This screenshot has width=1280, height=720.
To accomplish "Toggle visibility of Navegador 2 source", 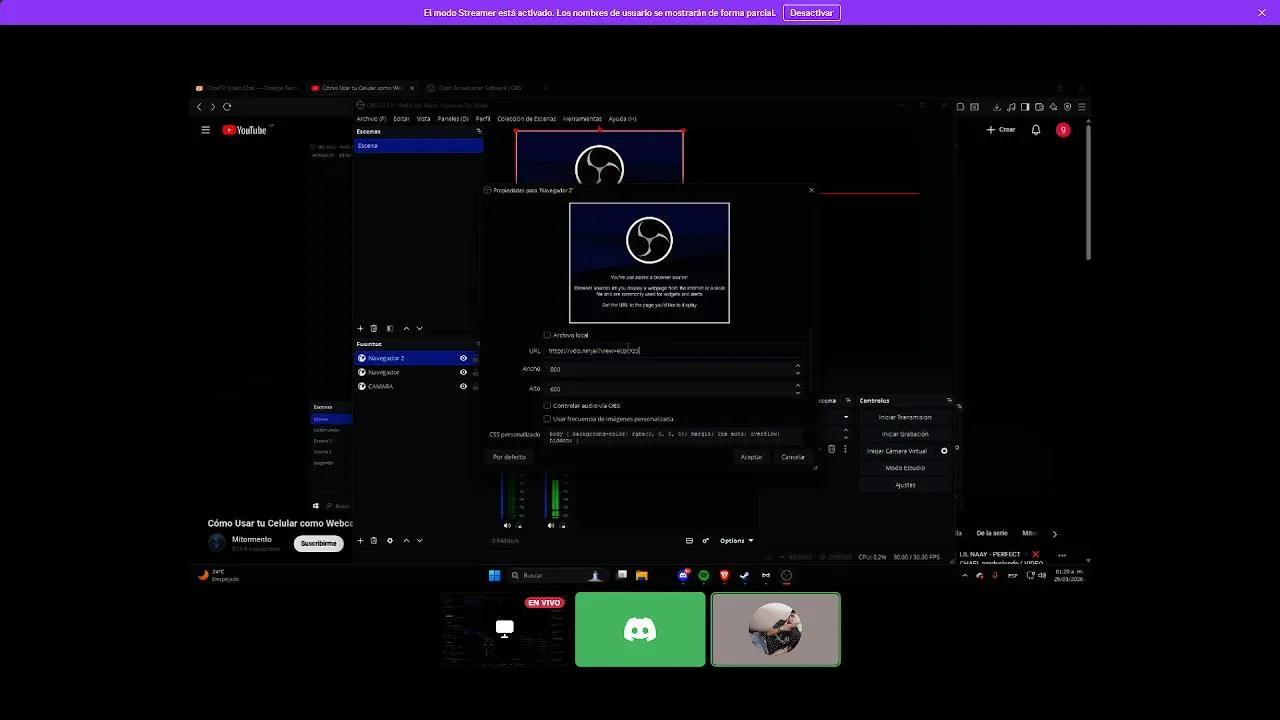I will [x=463, y=358].
